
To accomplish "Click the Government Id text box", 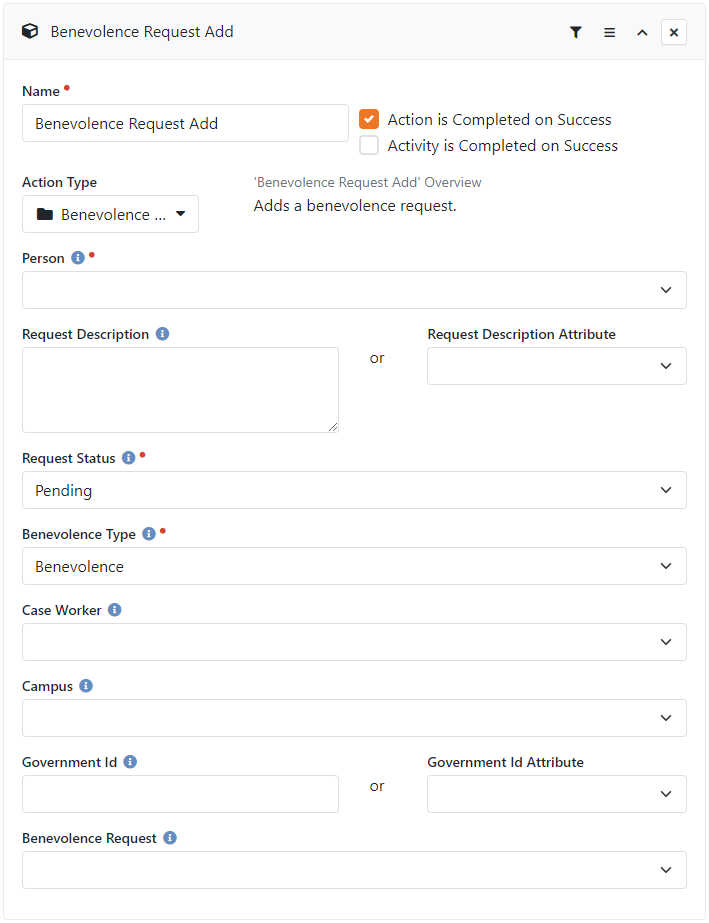I will click(180, 794).
